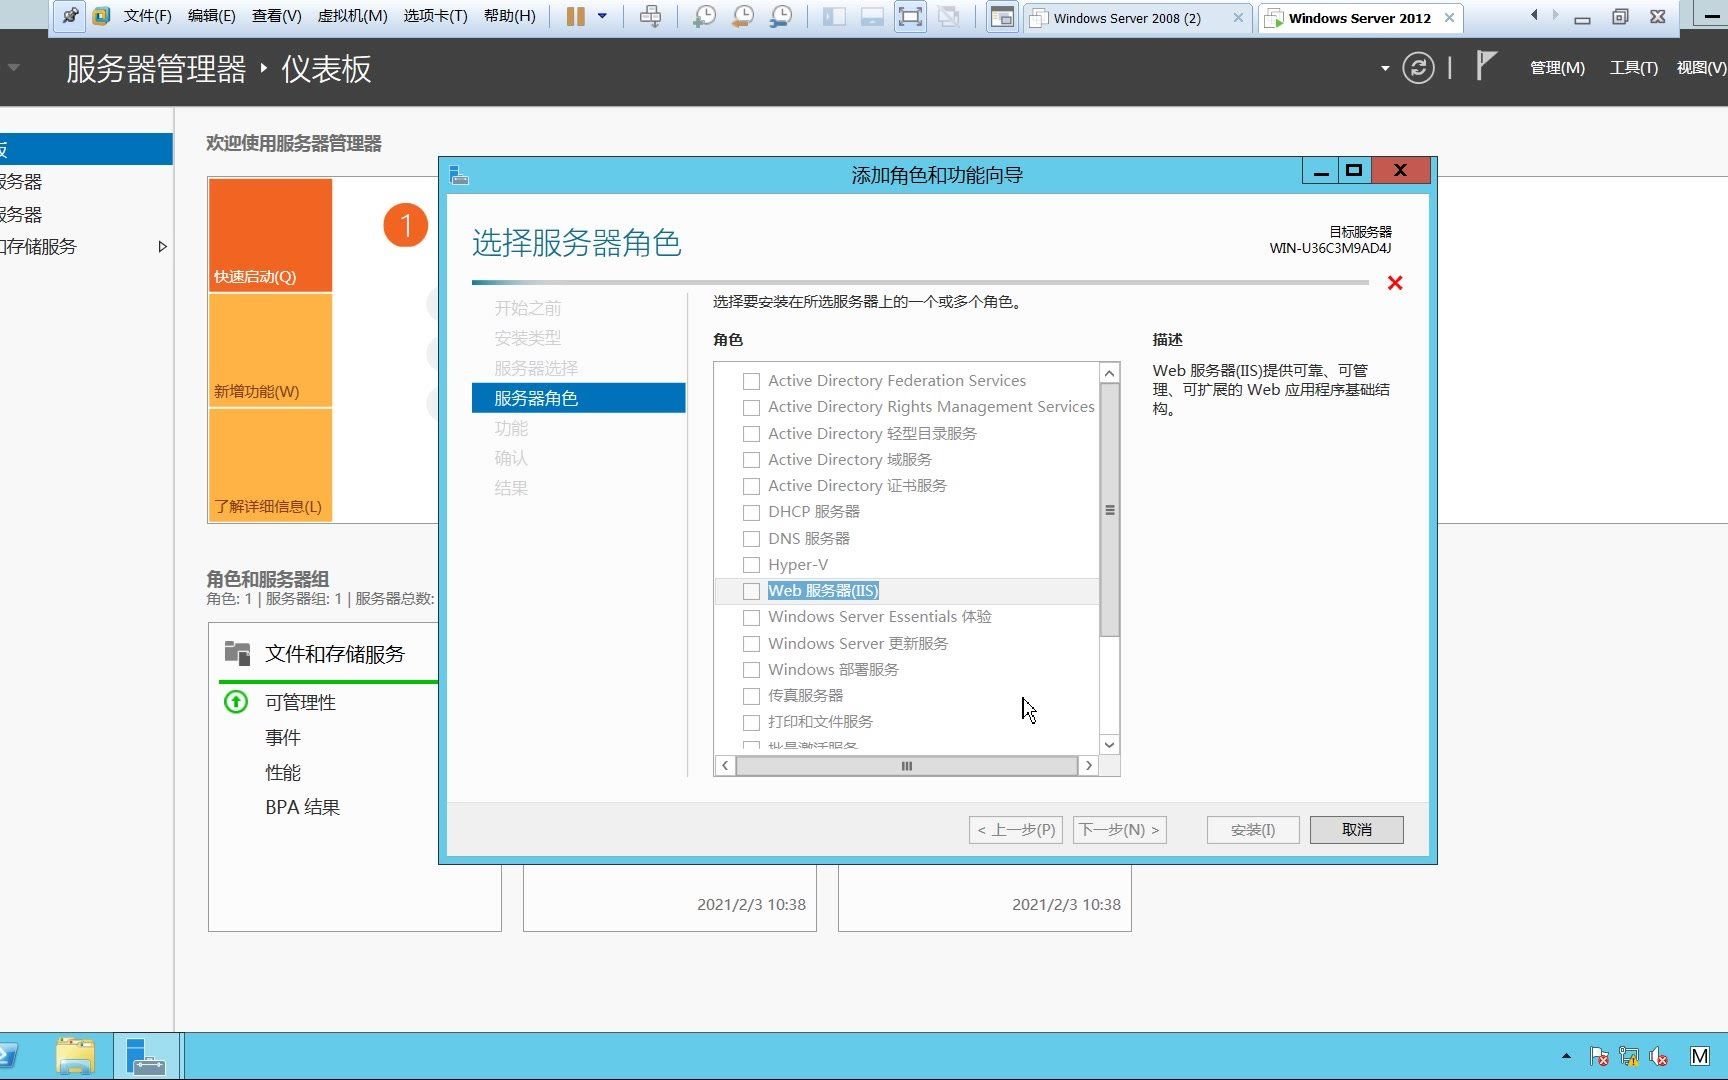Viewport: 1728px width, 1080px height.
Task: Select 服务器角色 step in wizard sidebar
Action: click(578, 398)
